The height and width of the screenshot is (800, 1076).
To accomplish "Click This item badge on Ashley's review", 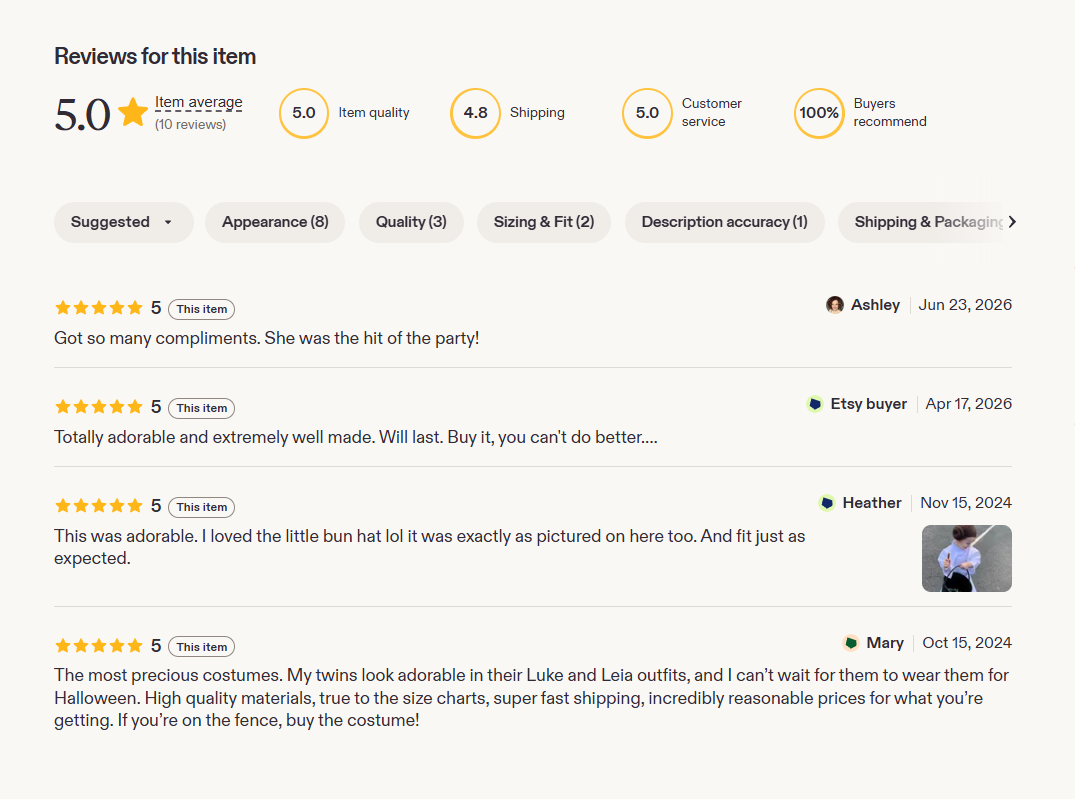I will 202,309.
